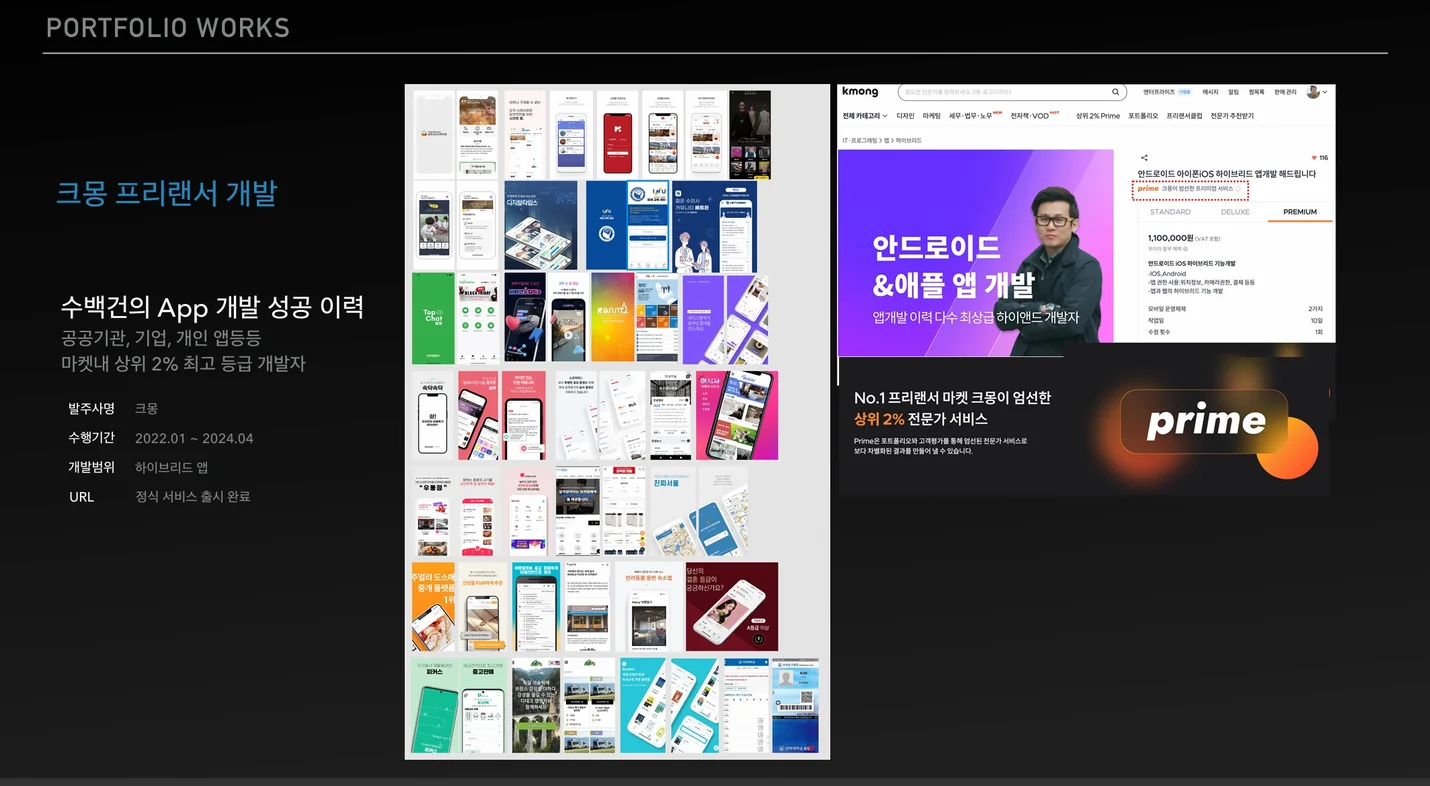Expand the profile dropdown arrow
1430x786 pixels.
[x=1325, y=92]
